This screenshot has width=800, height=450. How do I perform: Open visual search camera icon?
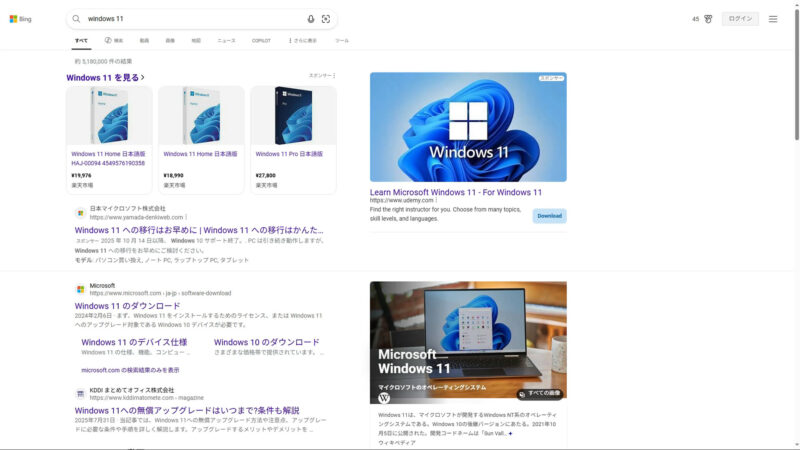click(x=326, y=19)
